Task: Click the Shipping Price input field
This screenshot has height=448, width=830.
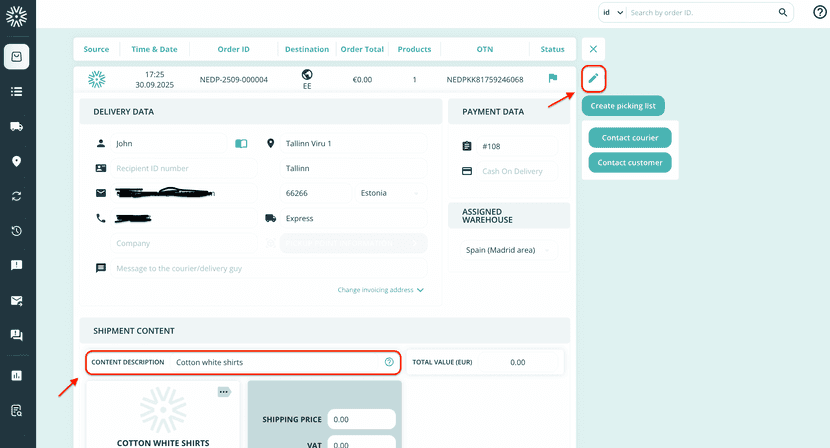Action: [x=361, y=420]
